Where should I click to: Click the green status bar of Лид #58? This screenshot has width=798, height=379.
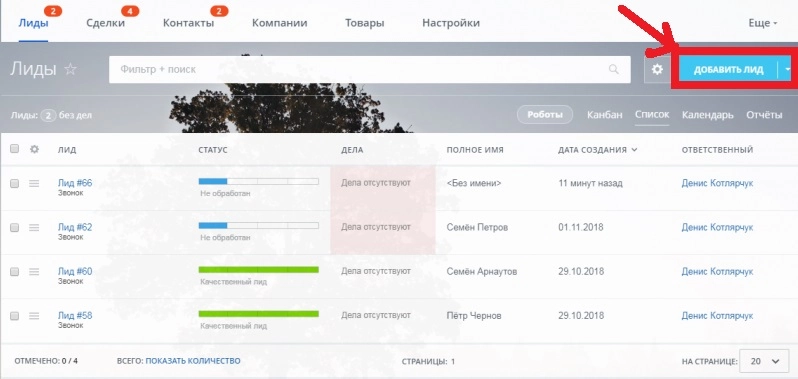click(259, 314)
